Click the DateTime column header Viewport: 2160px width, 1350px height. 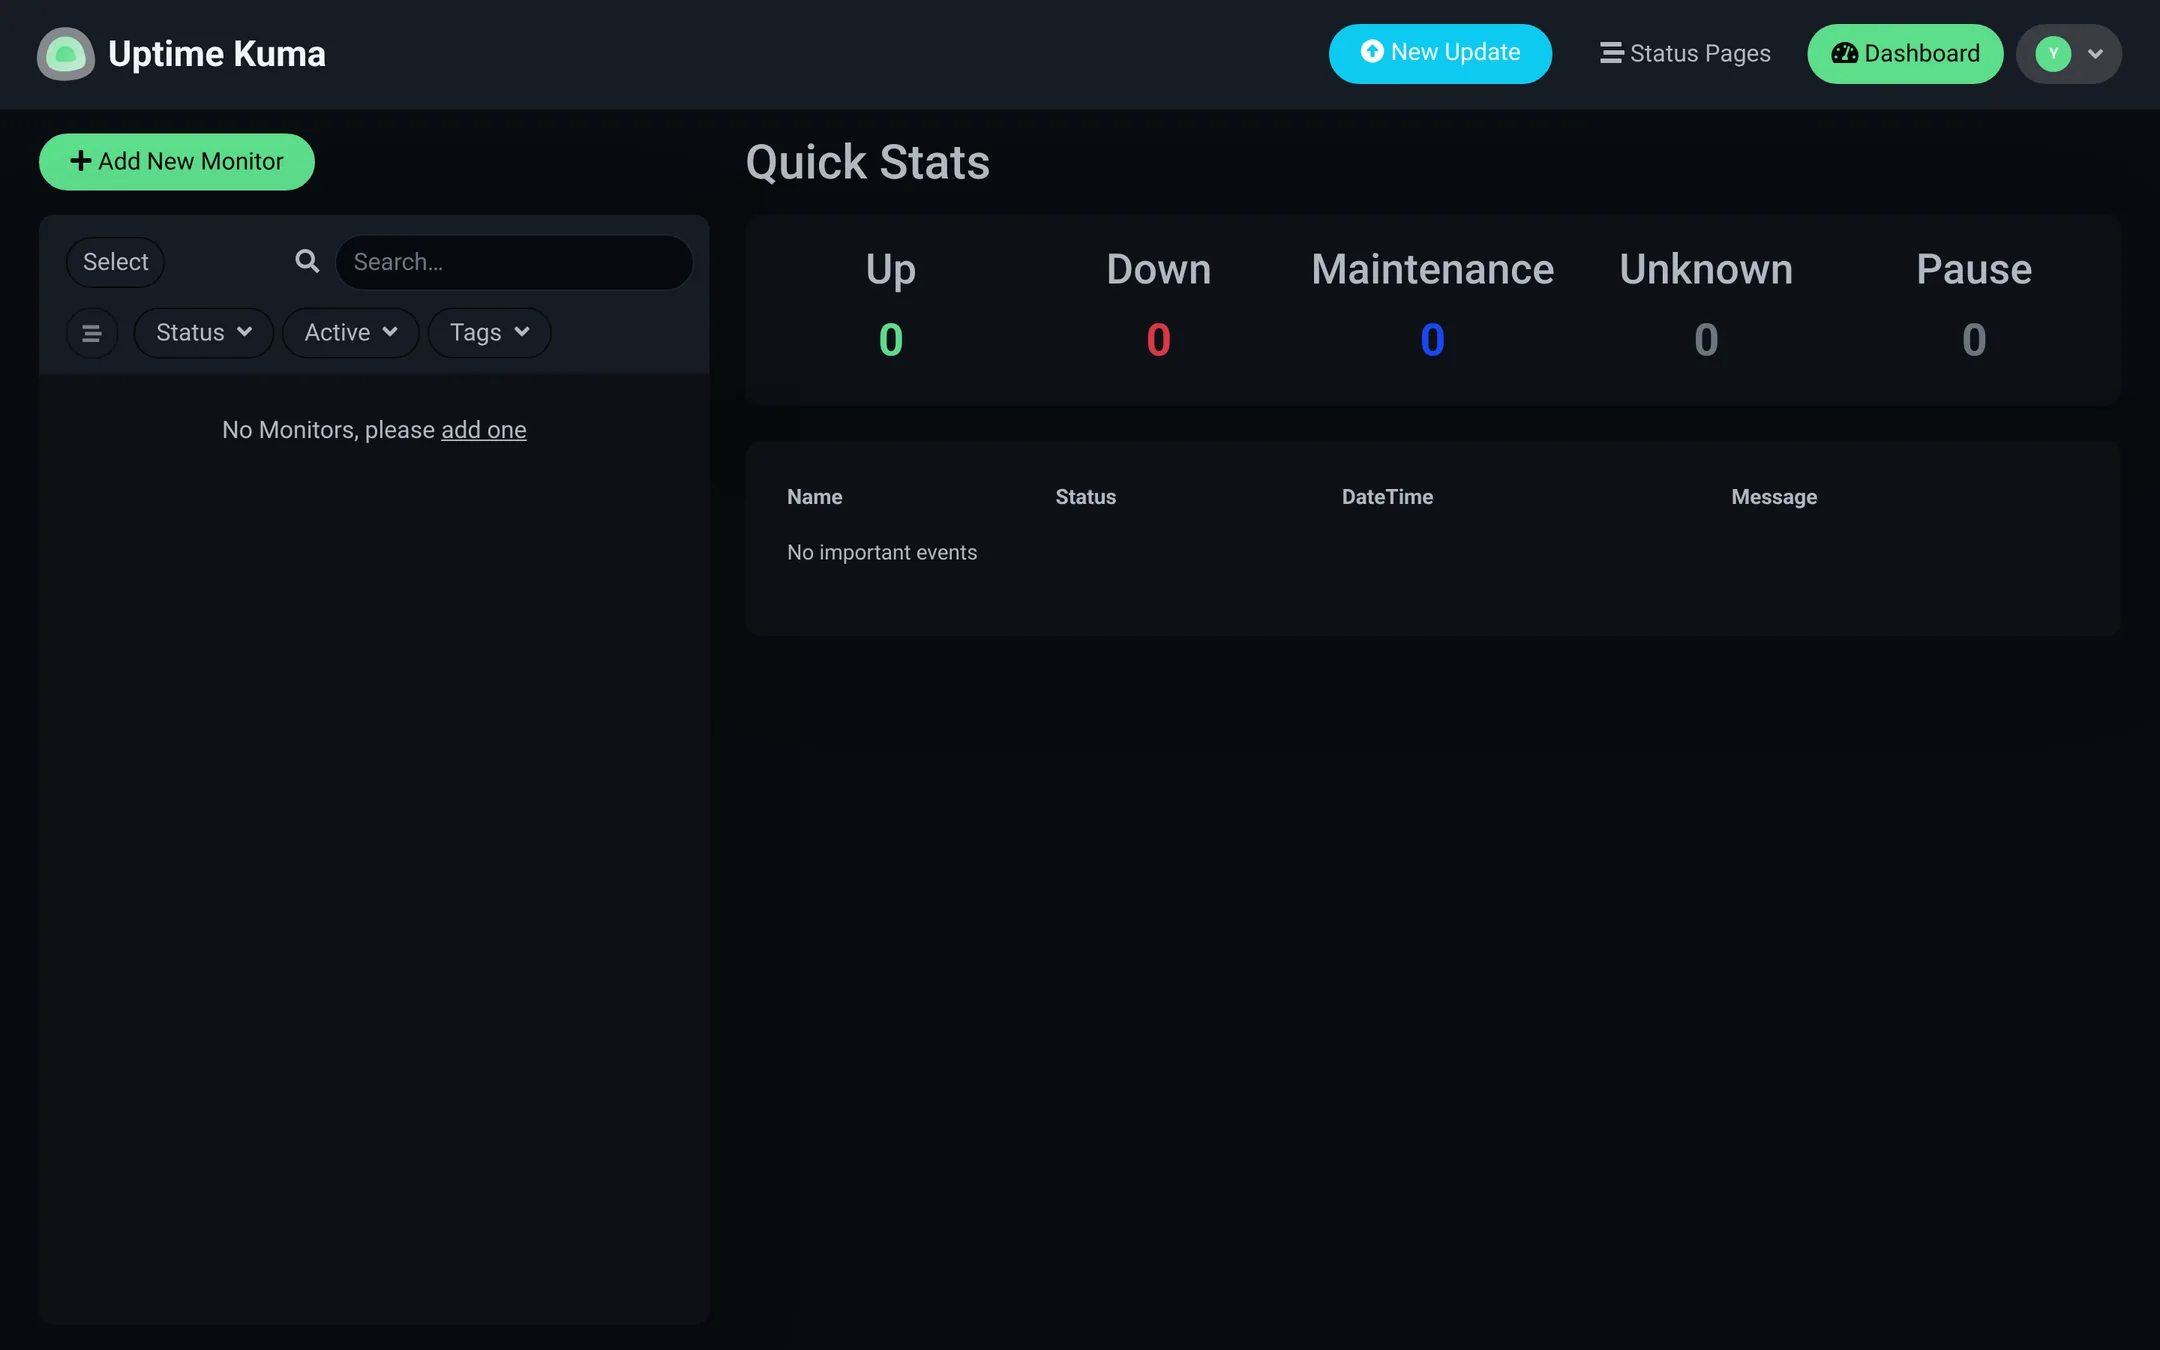[1387, 497]
